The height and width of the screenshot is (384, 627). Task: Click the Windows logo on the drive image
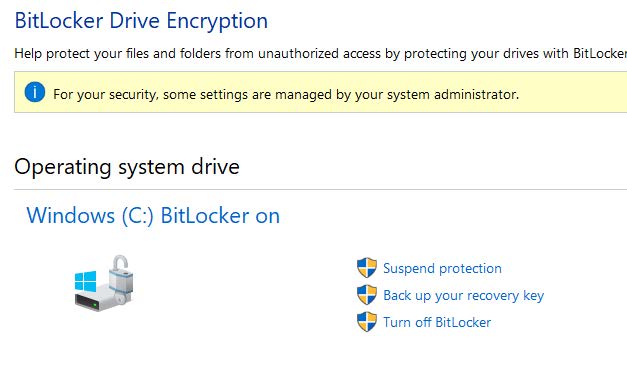click(86, 281)
